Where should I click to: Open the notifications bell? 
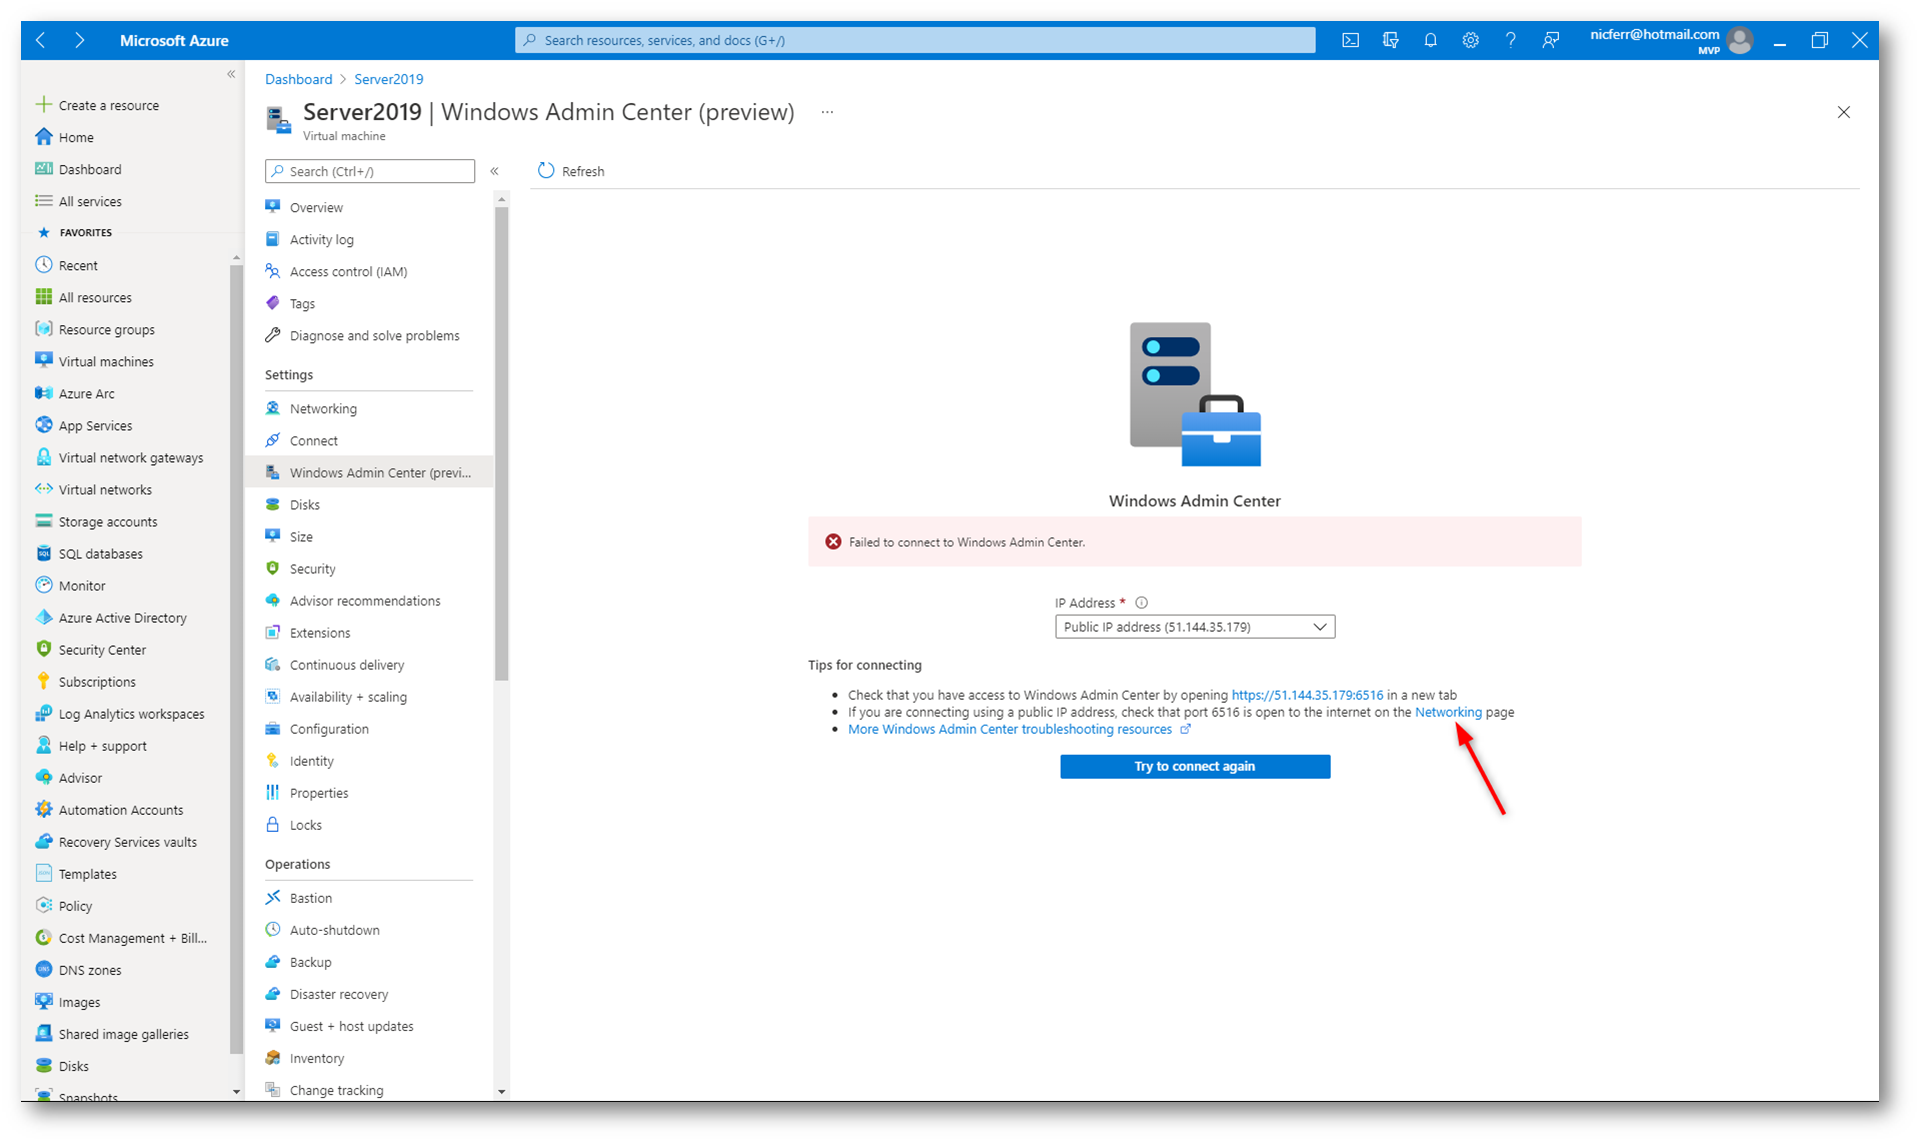pos(1430,40)
